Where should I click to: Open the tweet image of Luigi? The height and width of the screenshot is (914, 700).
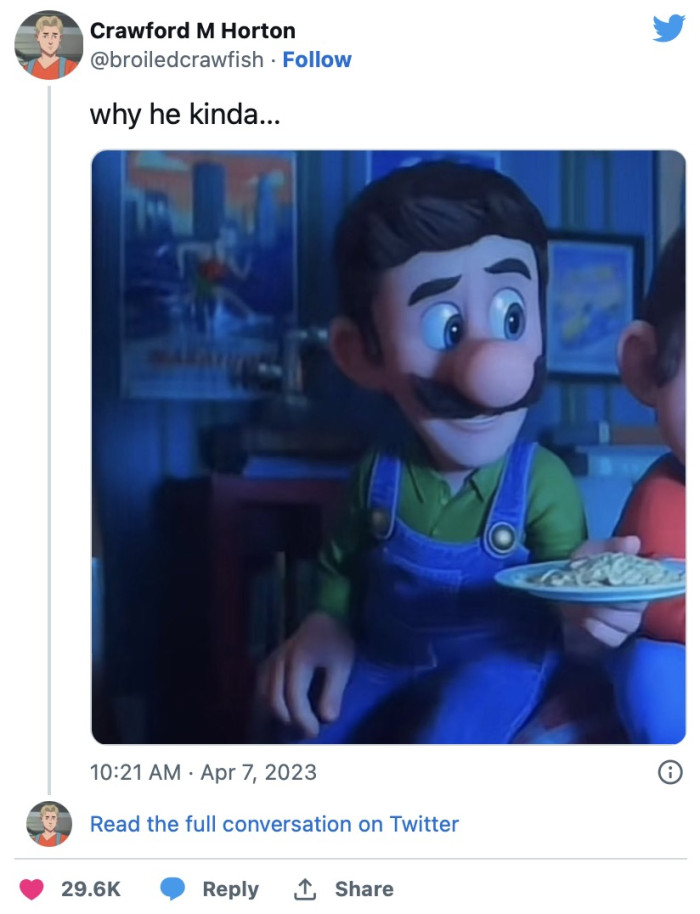tap(388, 447)
